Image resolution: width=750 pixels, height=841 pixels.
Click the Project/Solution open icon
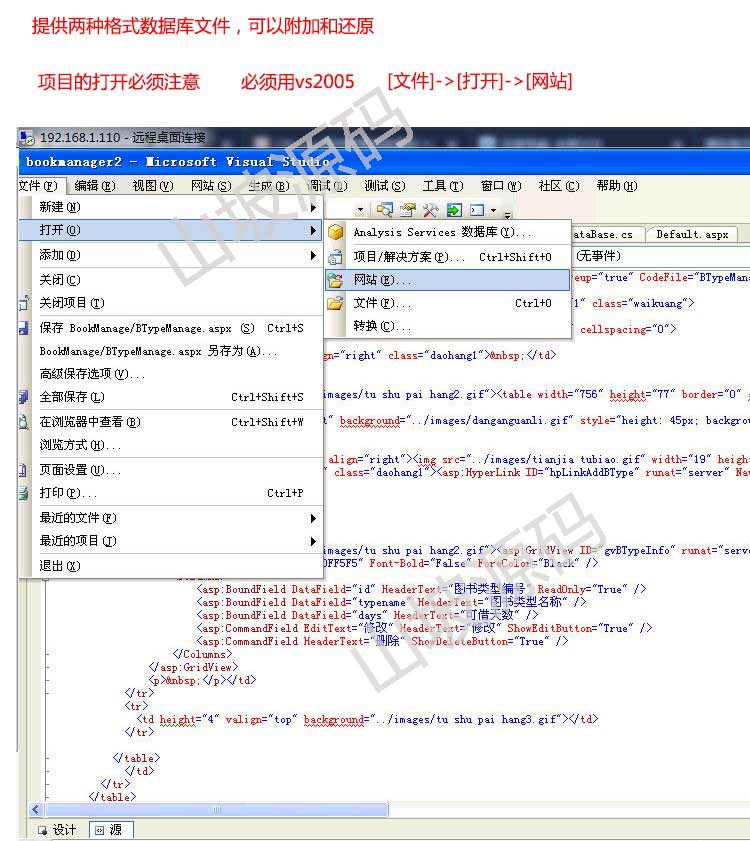point(336,257)
